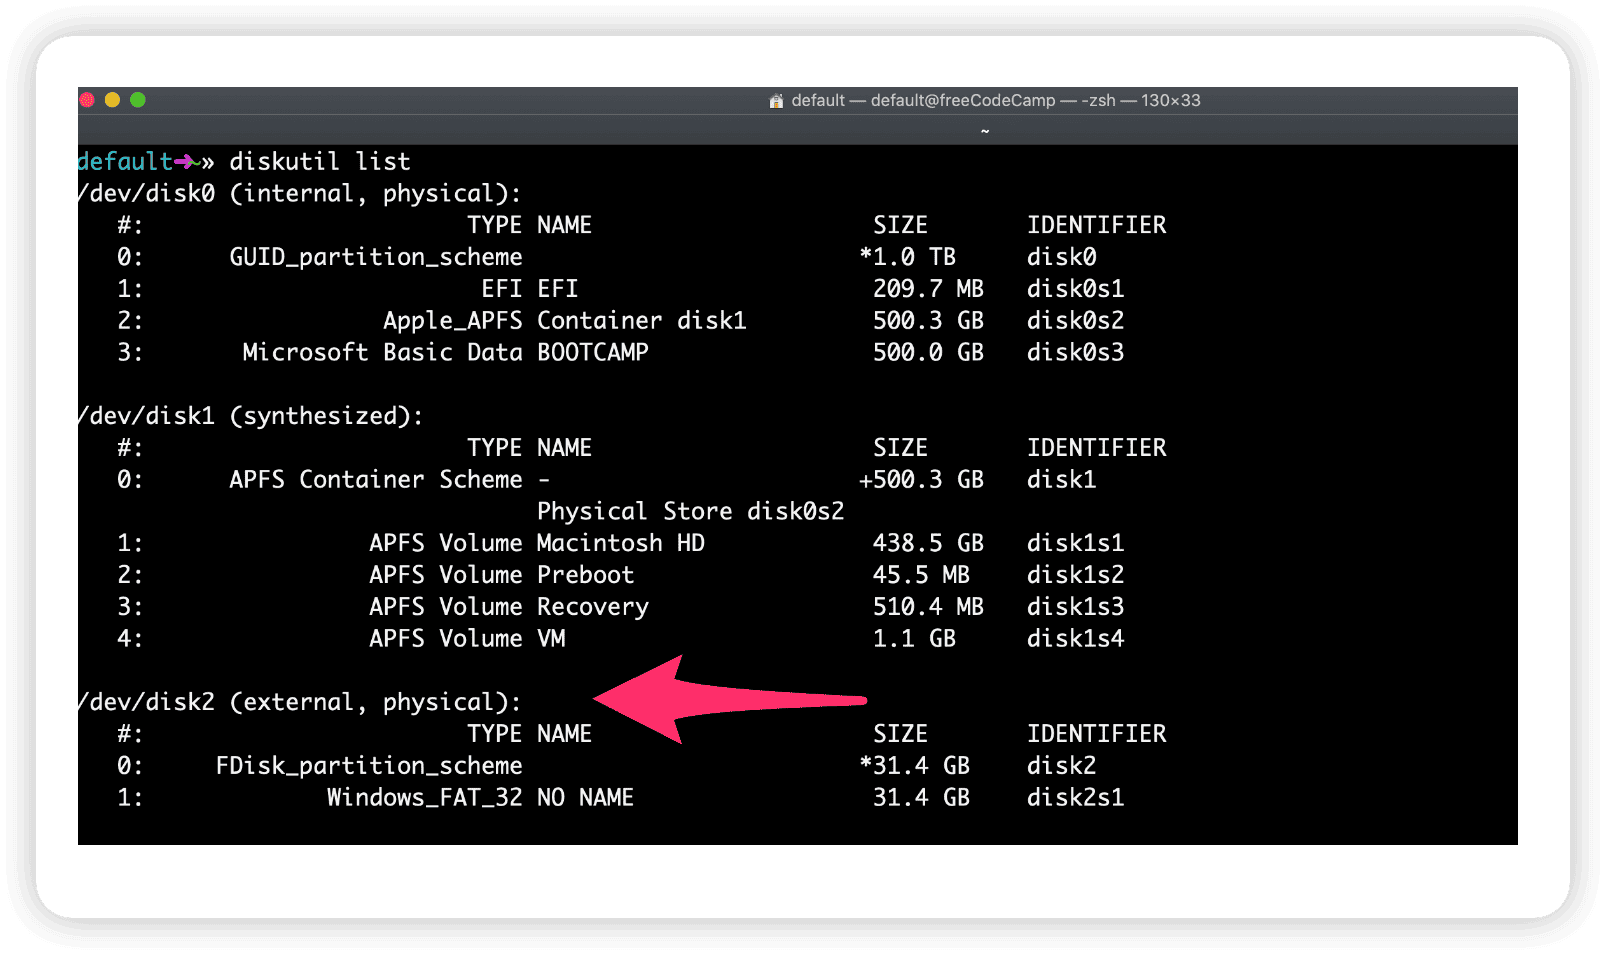Image resolution: width=1606 pixels, height=954 pixels.
Task: Click the 'SIZE' header under /dev/disk2
Action: coord(901,734)
